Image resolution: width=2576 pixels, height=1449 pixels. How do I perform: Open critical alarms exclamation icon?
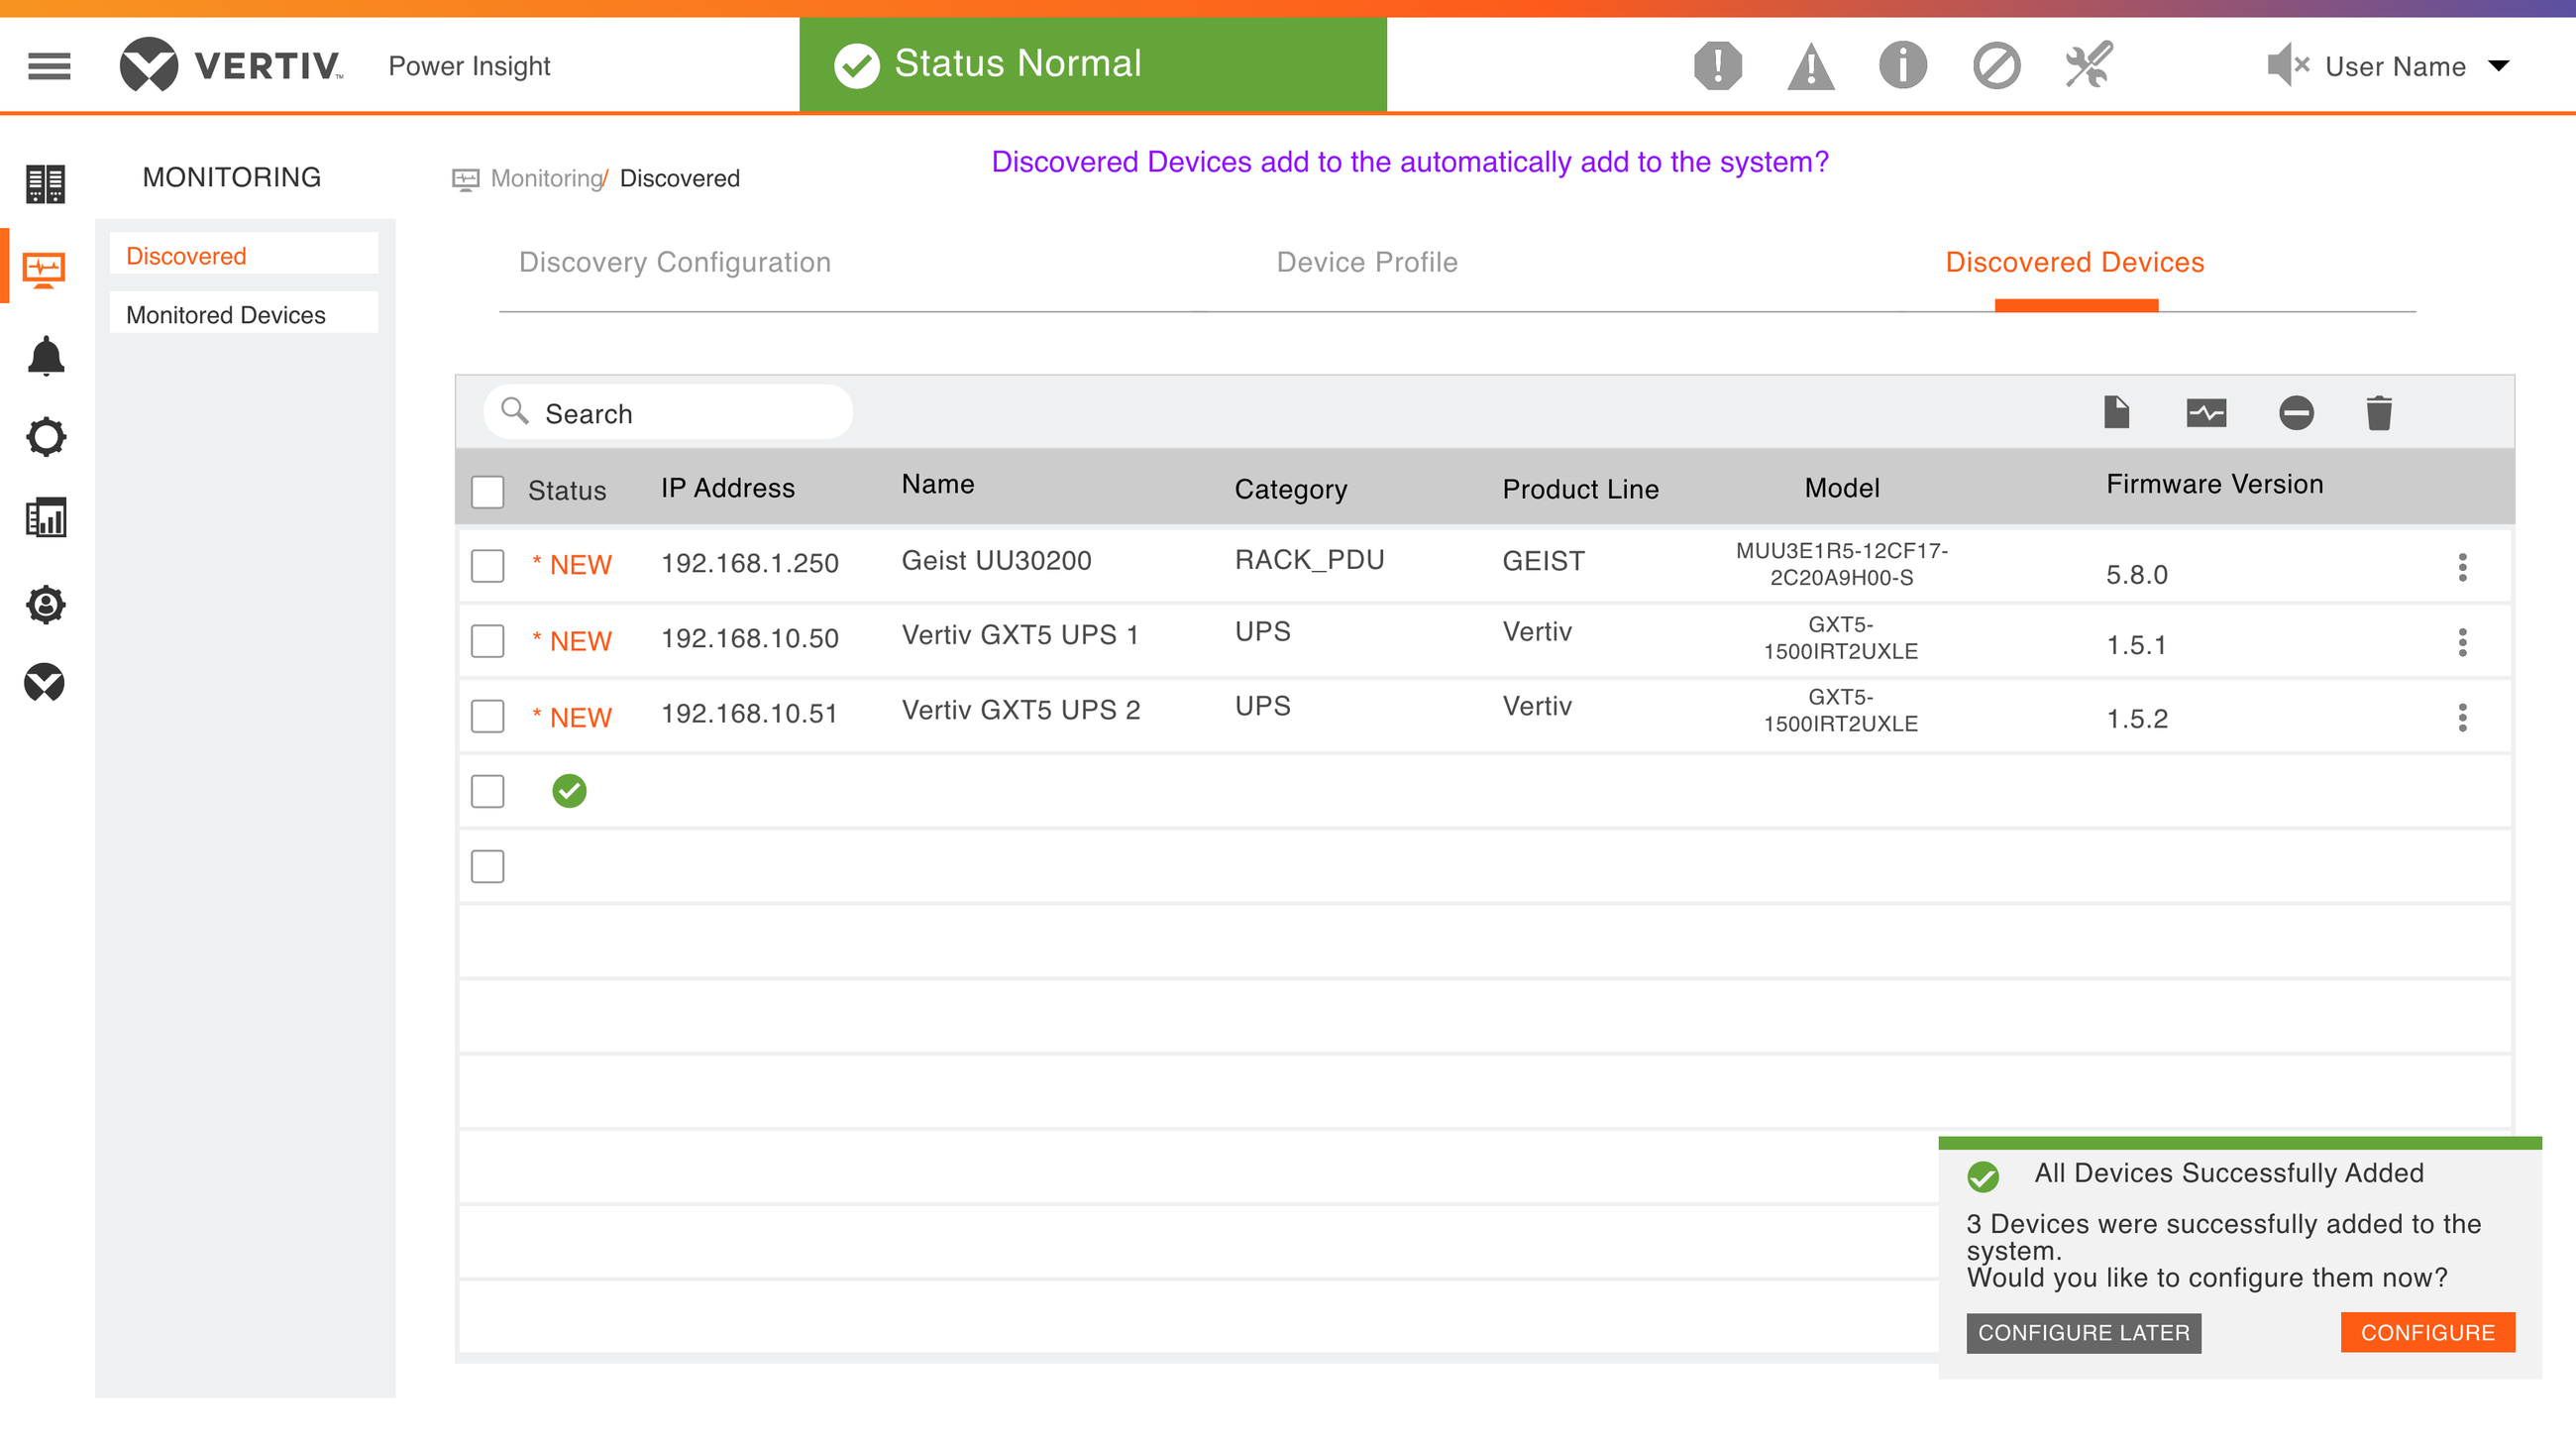pos(1718,66)
